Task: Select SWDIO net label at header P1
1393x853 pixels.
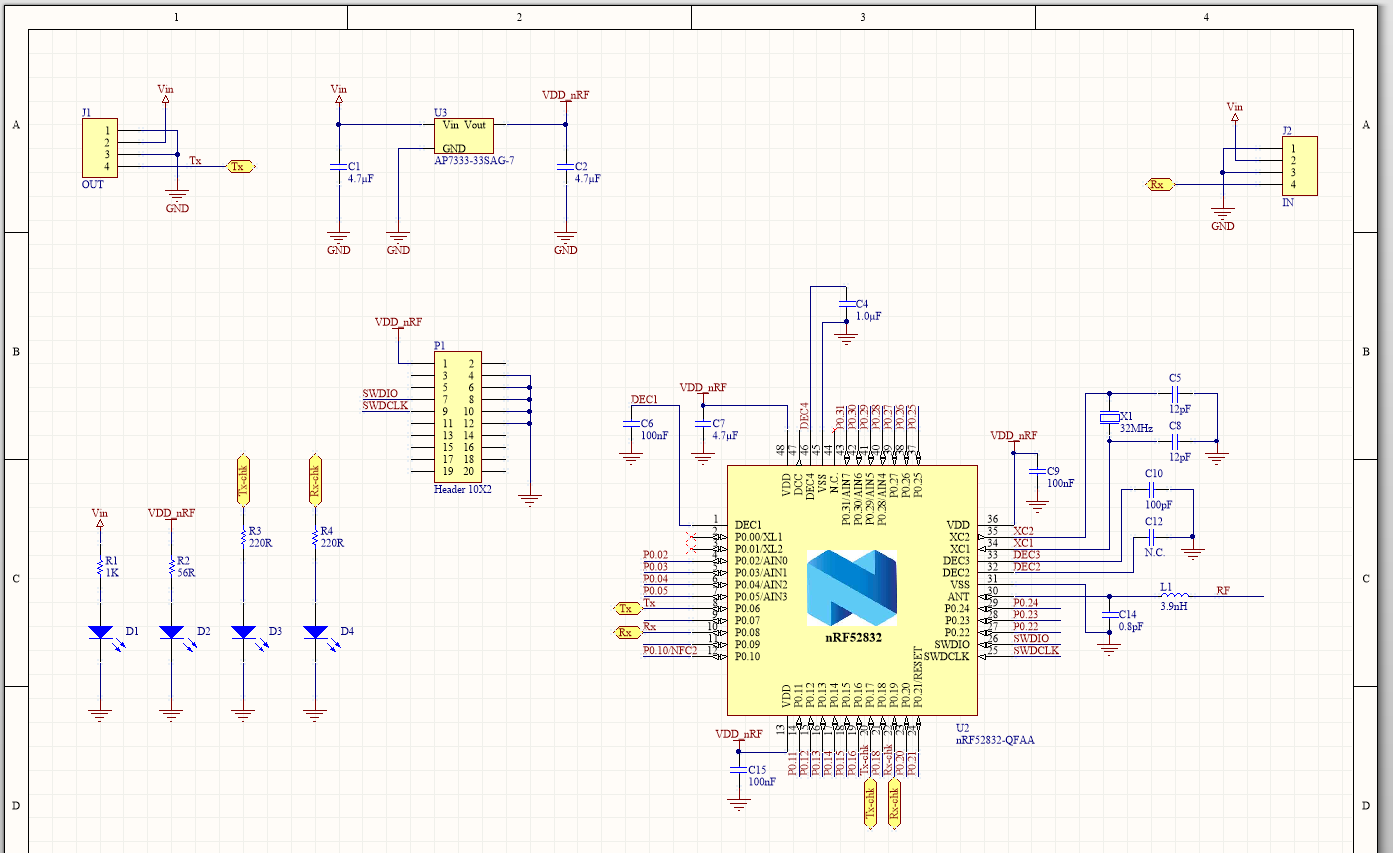Action: pos(380,394)
